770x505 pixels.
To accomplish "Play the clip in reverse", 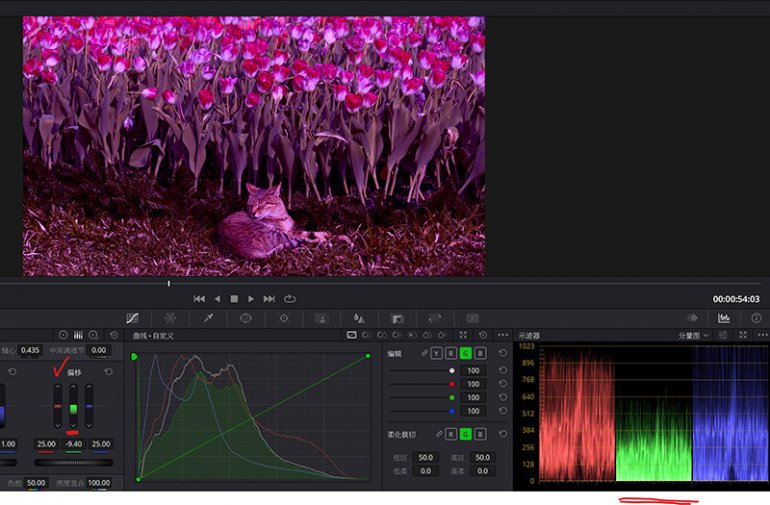I will click(x=217, y=299).
